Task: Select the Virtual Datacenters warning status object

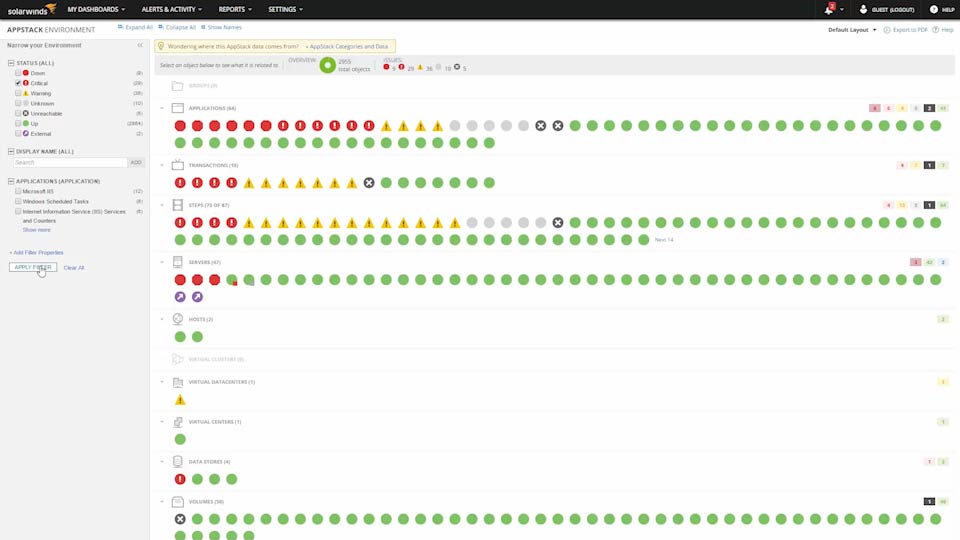Action: (x=180, y=400)
